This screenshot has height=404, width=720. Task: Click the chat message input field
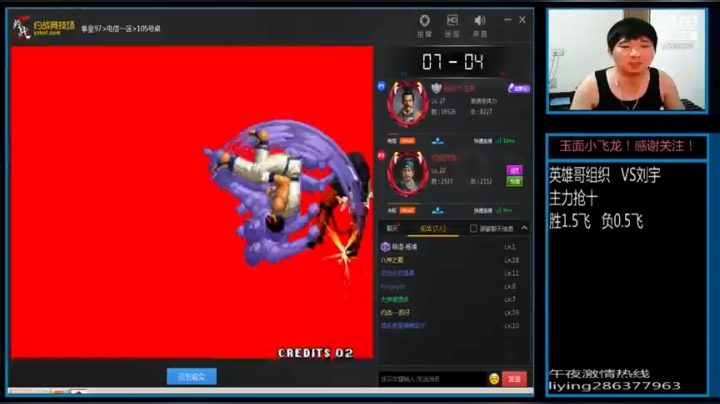pyautogui.click(x=432, y=379)
